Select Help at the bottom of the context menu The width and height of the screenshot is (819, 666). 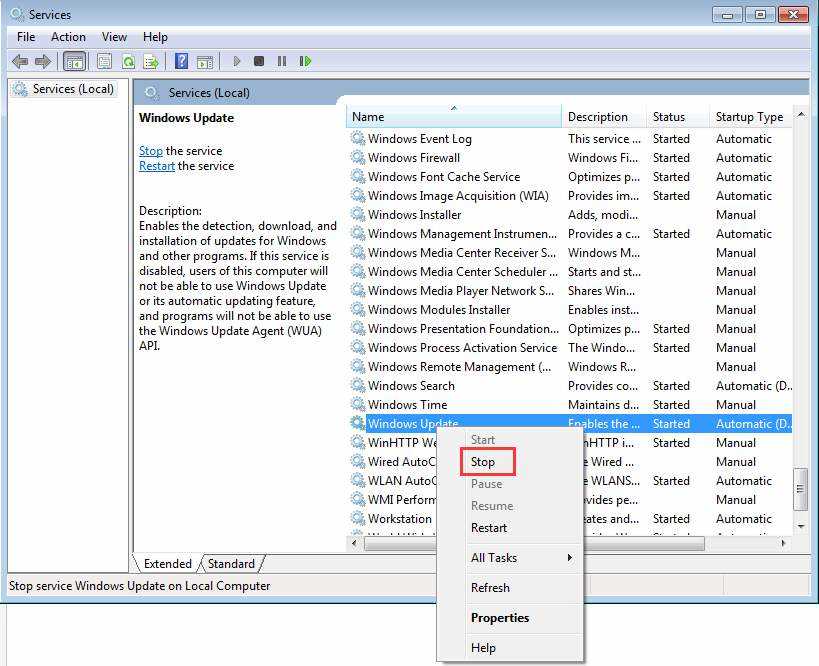tap(483, 648)
